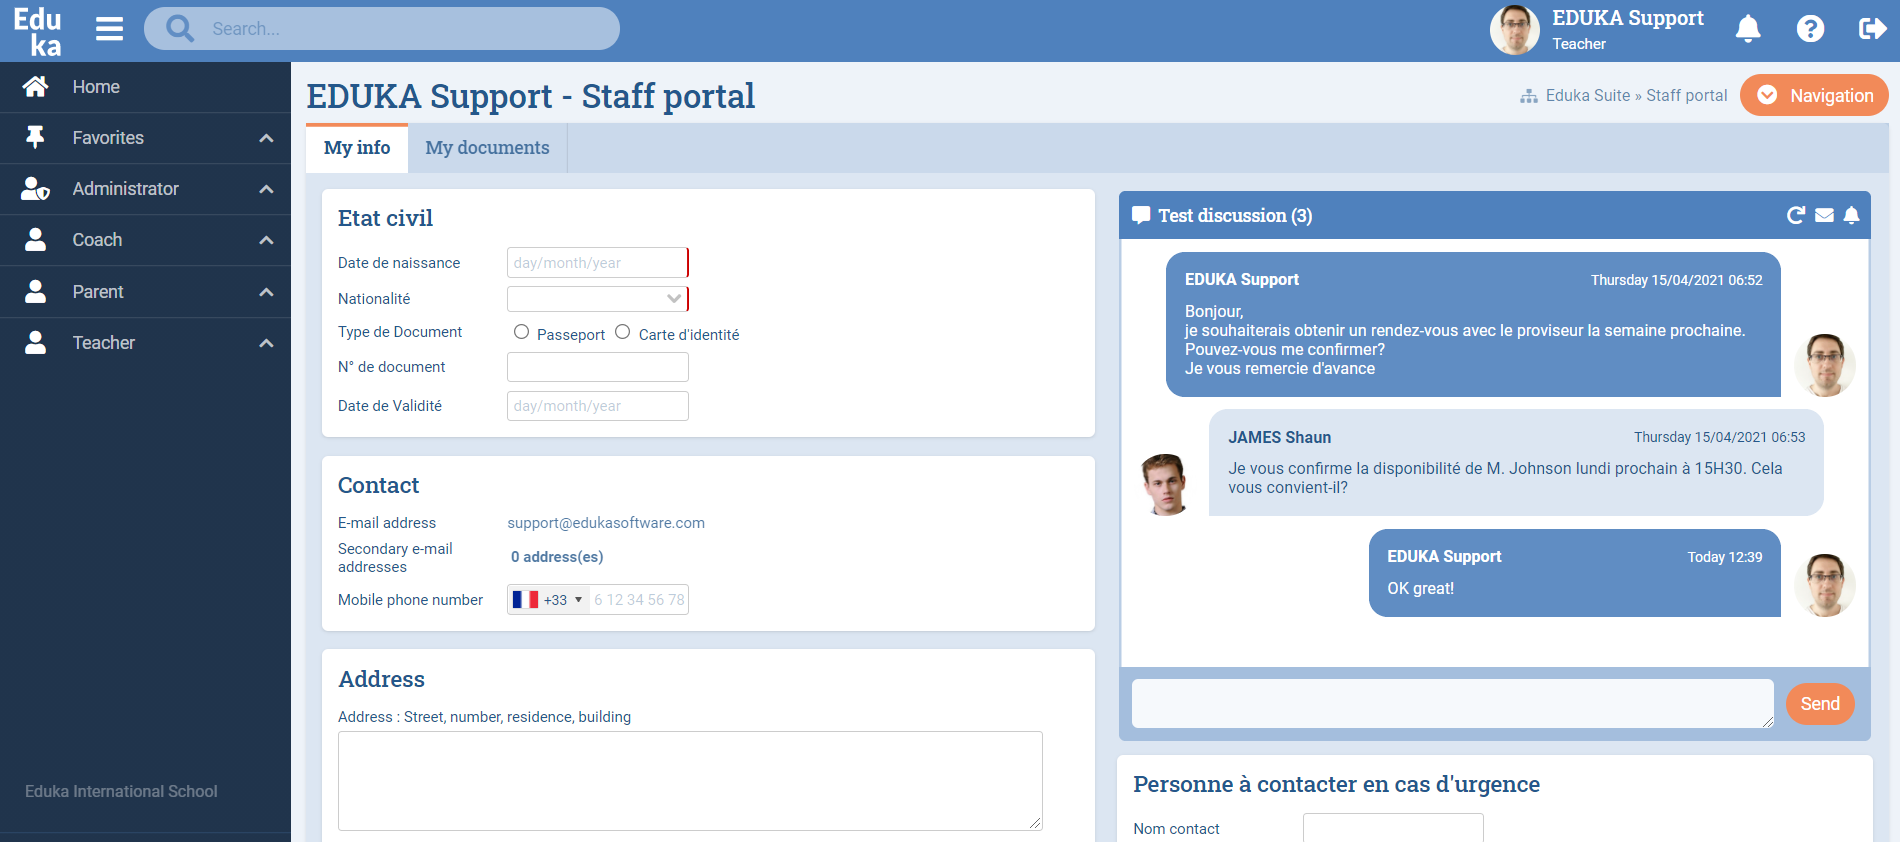This screenshot has height=842, width=1900.
Task: Click the Home house icon
Action: tap(35, 87)
